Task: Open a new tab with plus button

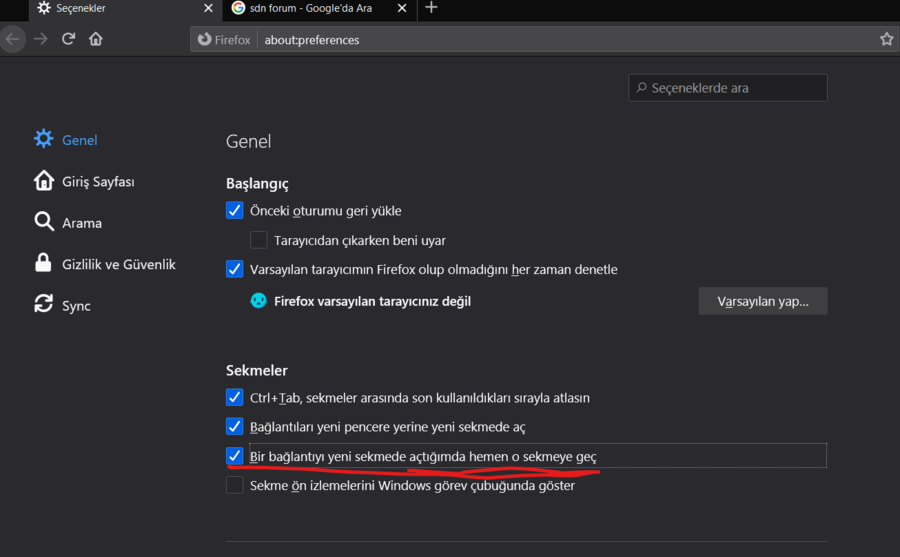Action: [431, 8]
